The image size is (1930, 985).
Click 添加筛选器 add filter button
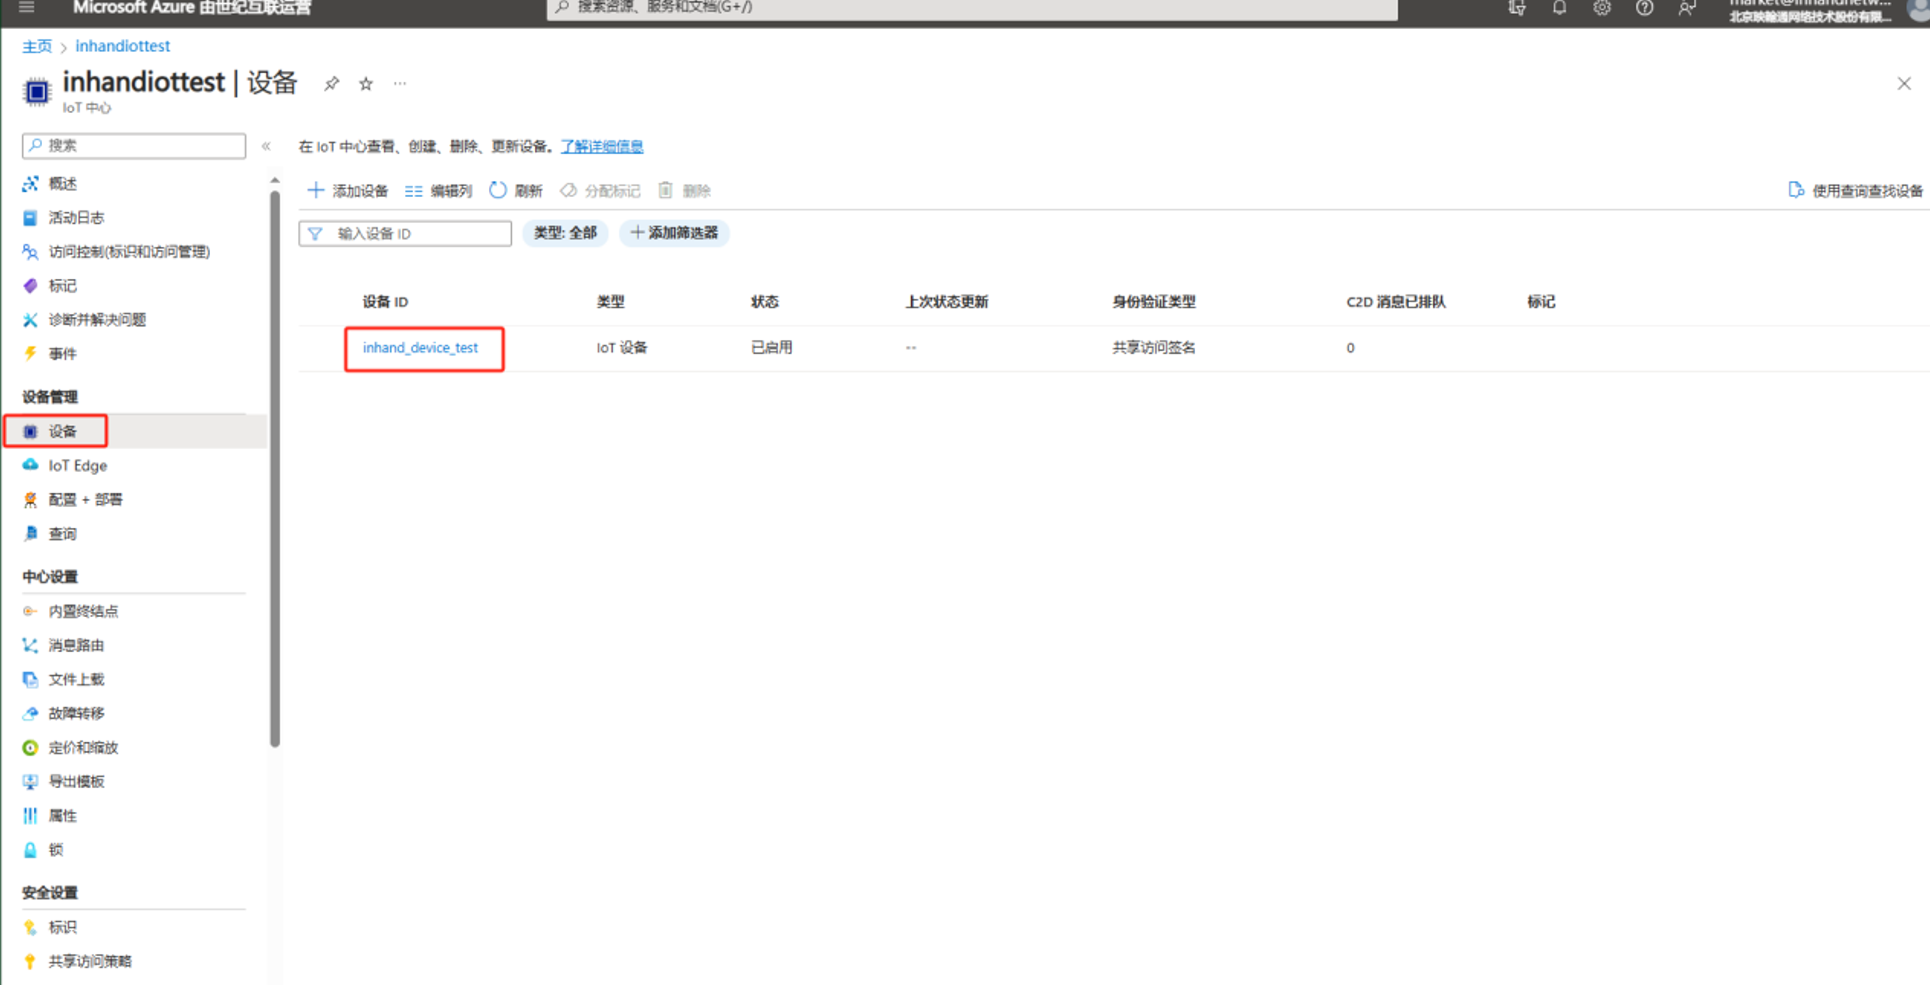[x=674, y=233]
